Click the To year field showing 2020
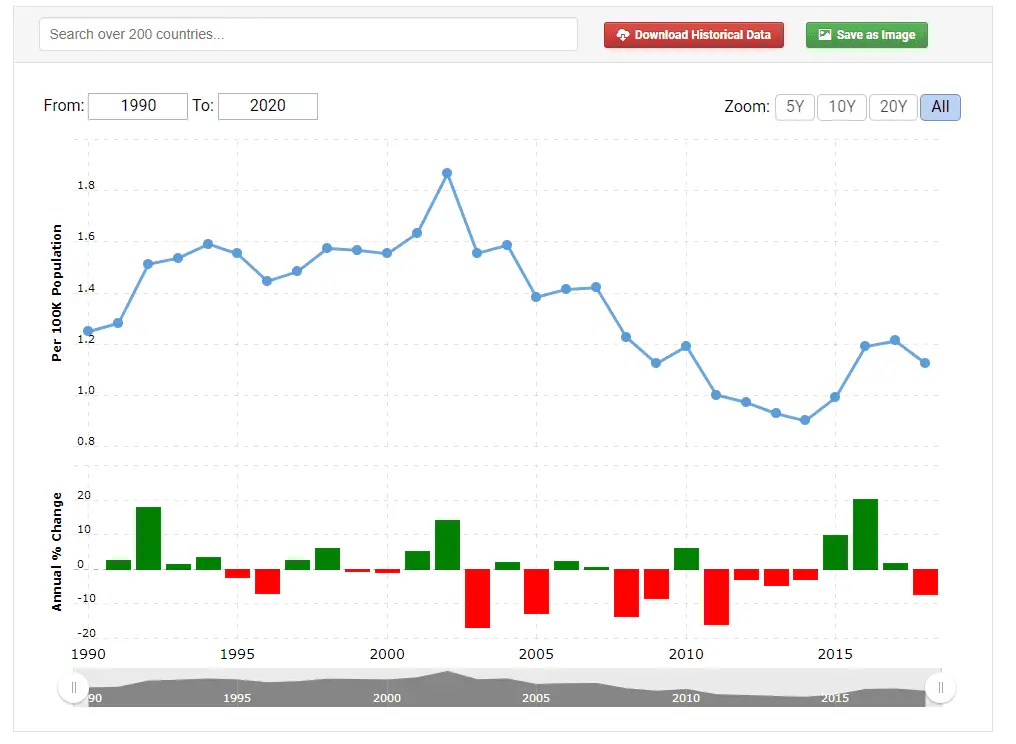Screen dimensions: 1016x744 click(268, 106)
